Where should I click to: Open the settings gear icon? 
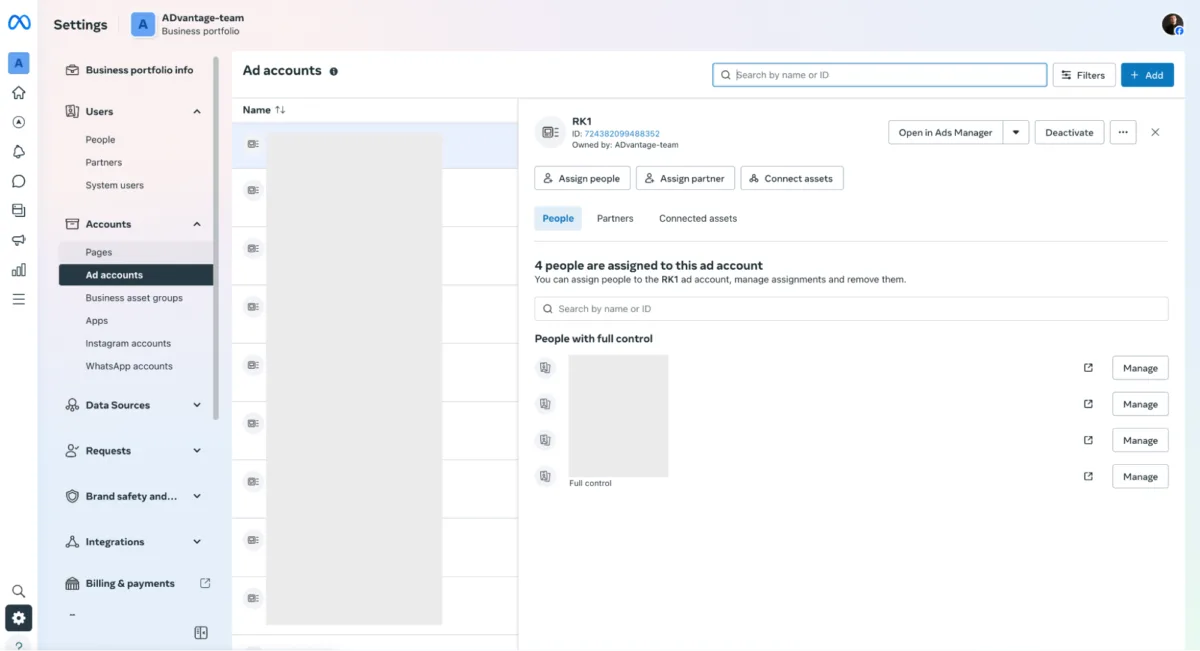click(x=18, y=618)
